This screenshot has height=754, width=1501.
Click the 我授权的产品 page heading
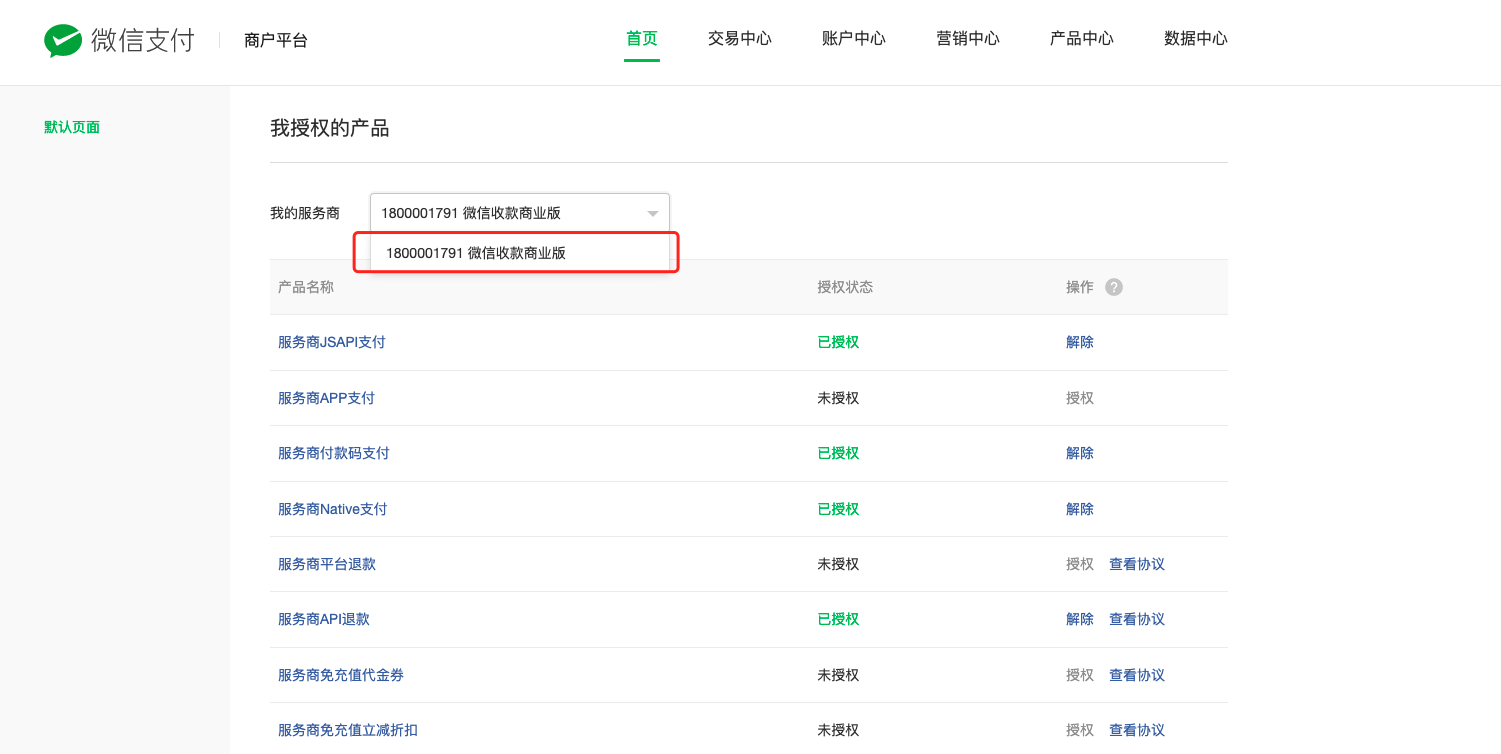coord(329,128)
